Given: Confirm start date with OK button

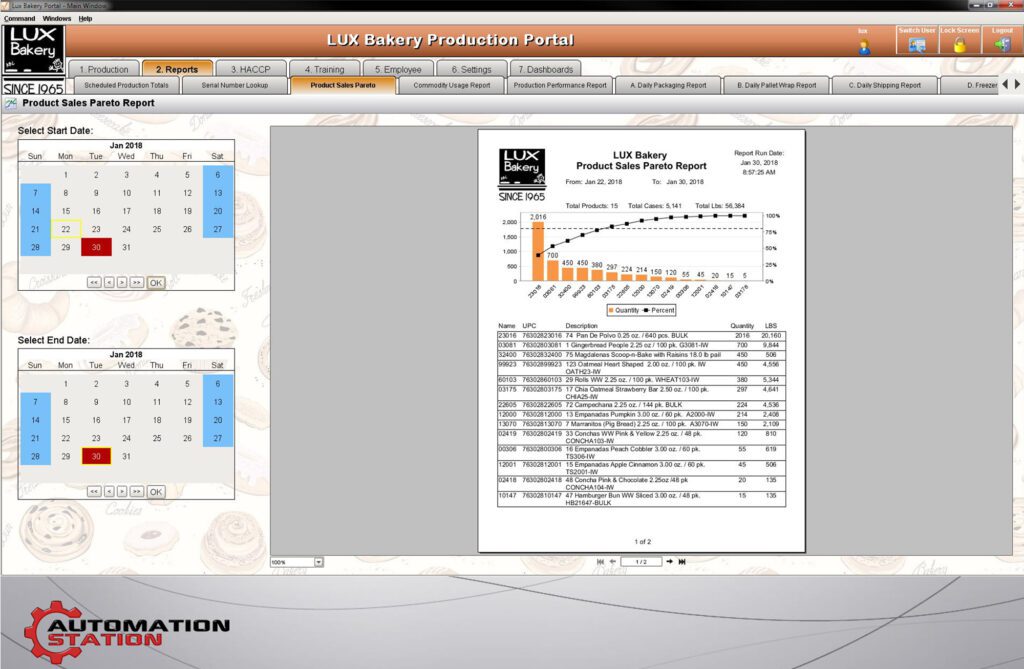Looking at the screenshot, I should point(156,283).
